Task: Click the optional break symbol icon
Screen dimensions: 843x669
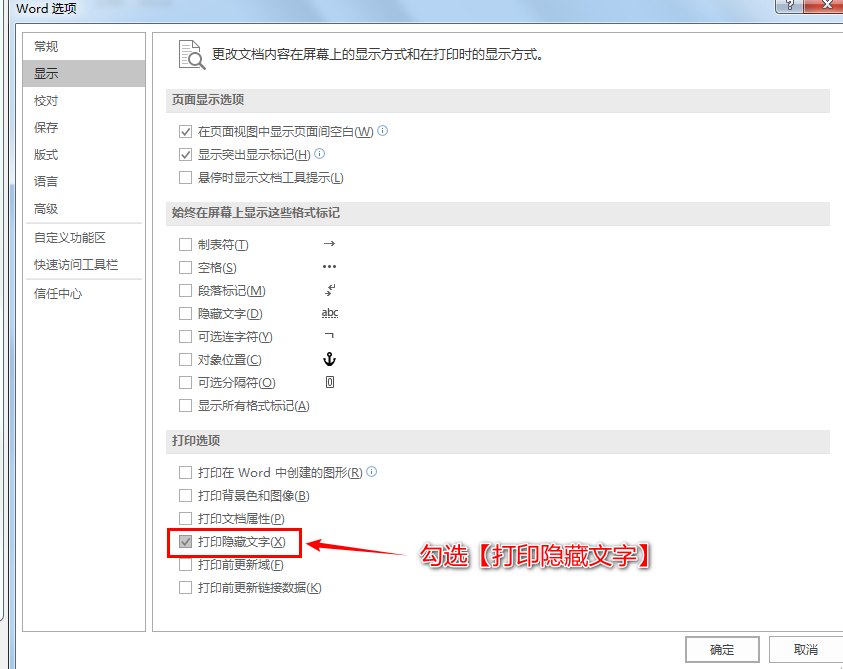Action: 330,382
